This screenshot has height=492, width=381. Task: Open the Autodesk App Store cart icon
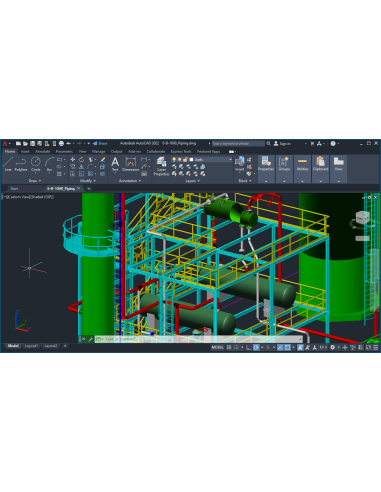click(x=312, y=144)
